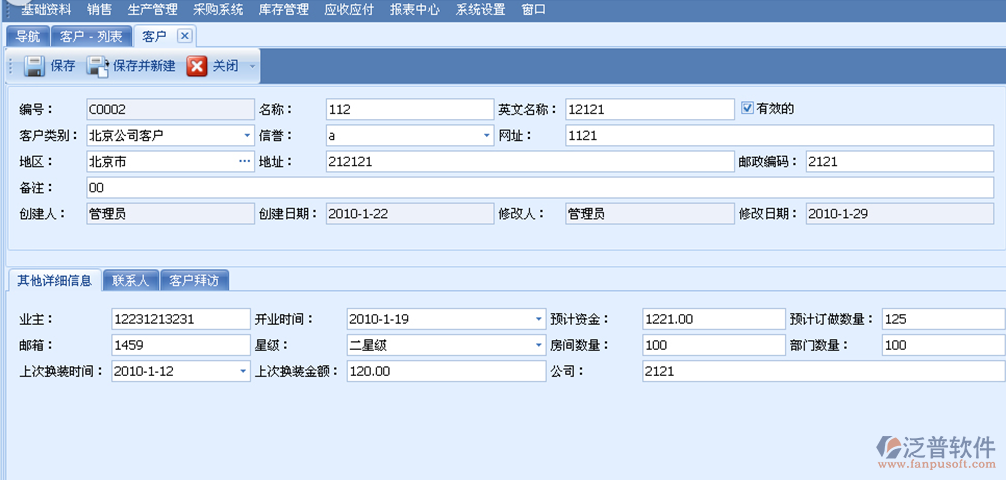Click the 英文名称 input field
This screenshot has height=480, width=1006.
pos(649,109)
